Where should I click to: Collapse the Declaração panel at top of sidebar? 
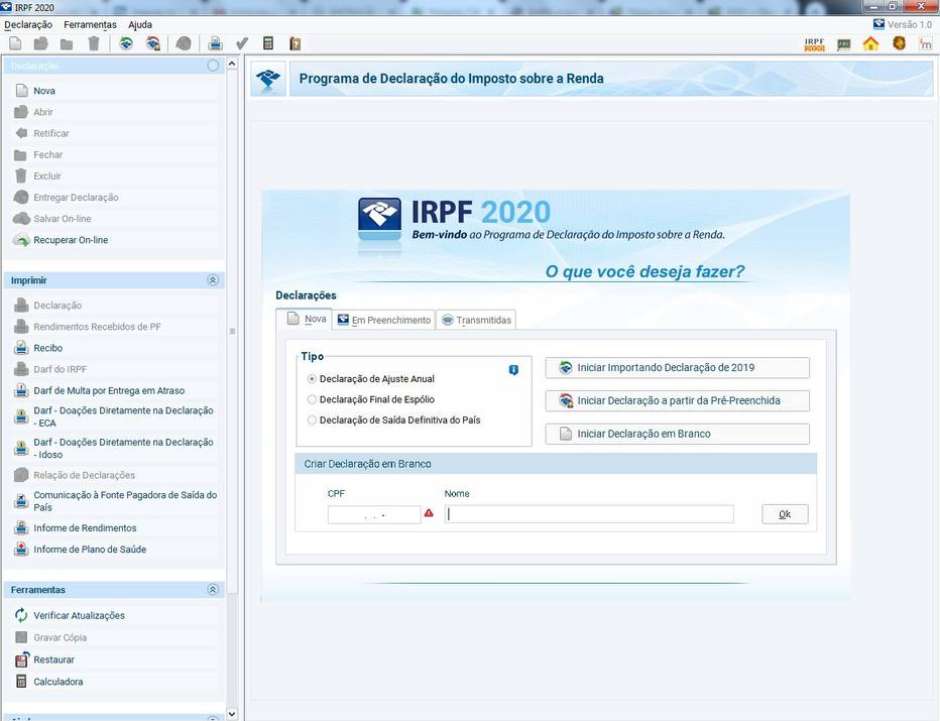pyautogui.click(x=212, y=65)
